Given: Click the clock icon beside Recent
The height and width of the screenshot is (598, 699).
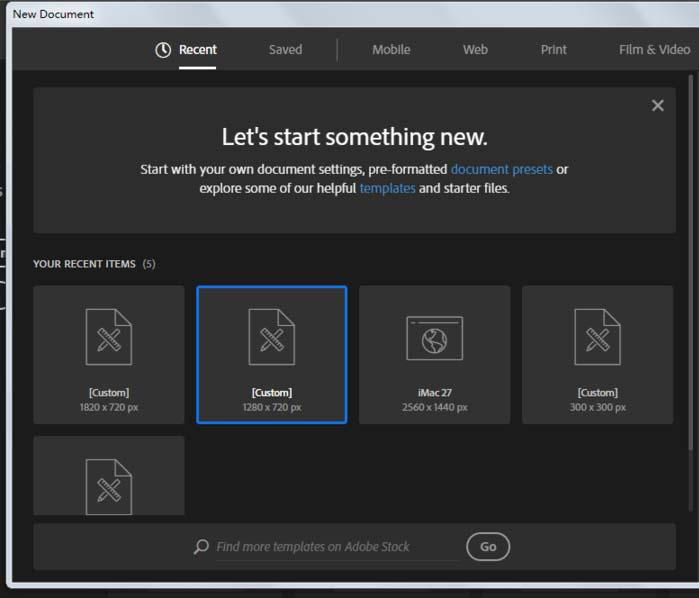Looking at the screenshot, I should pyautogui.click(x=163, y=50).
